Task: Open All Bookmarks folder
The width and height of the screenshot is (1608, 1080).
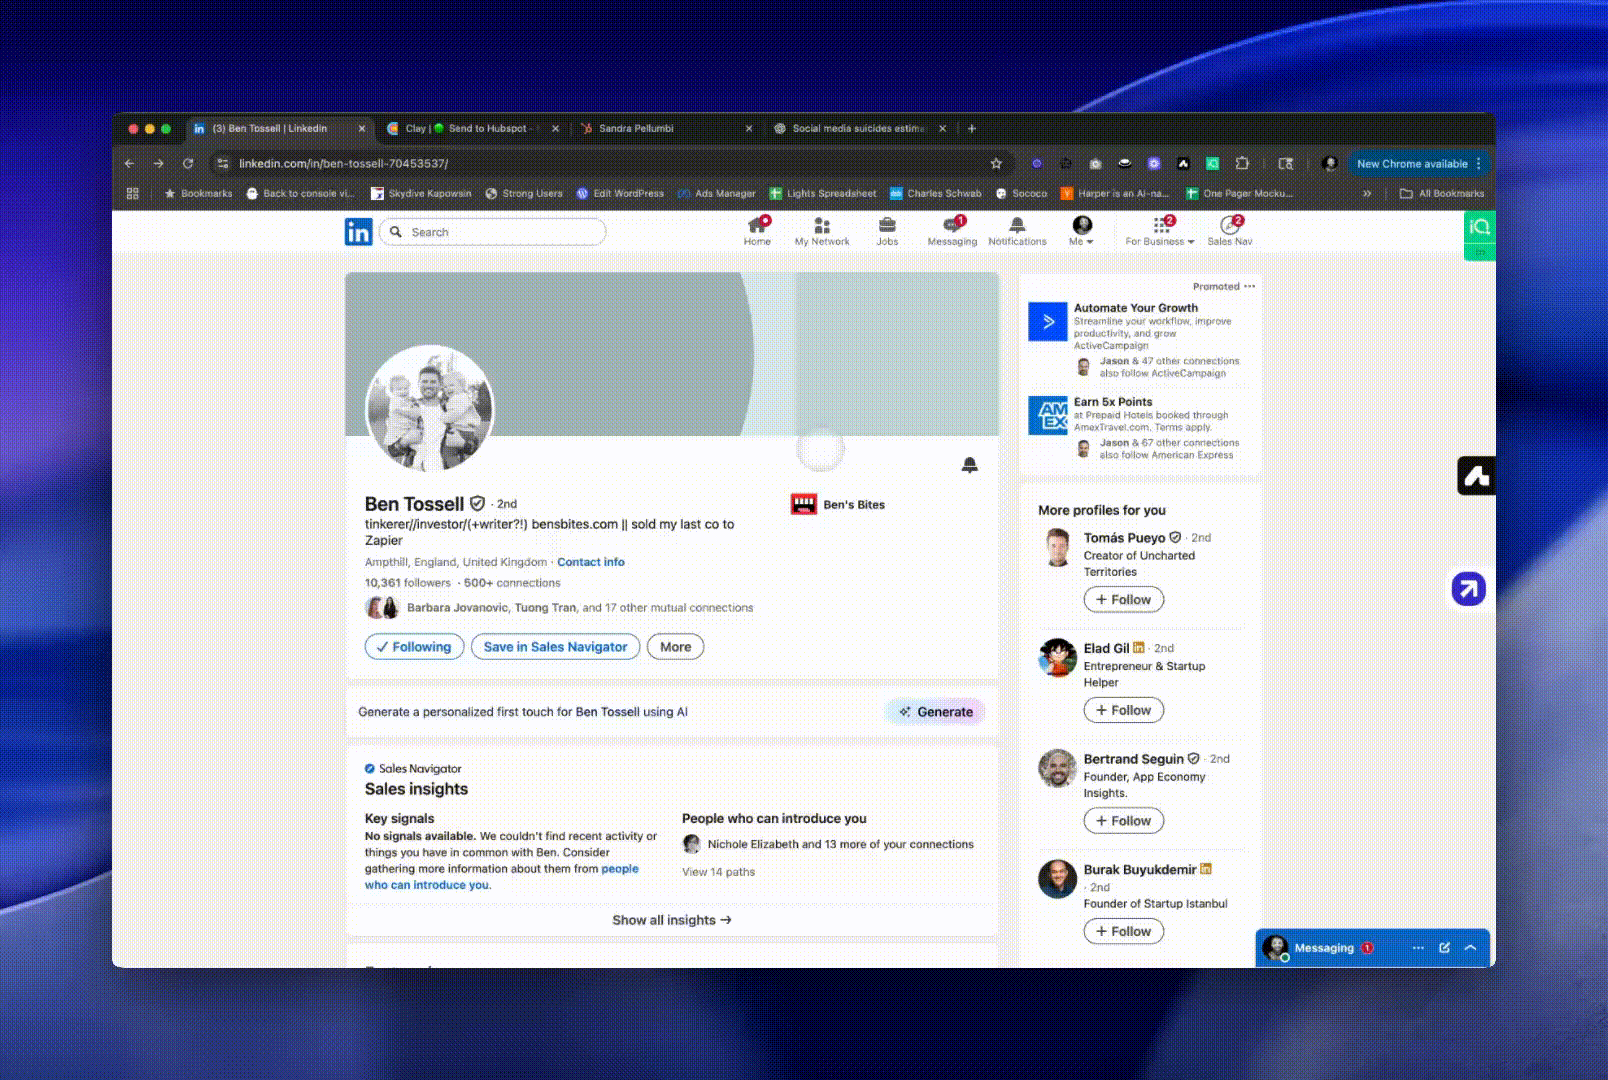Action: 1442,194
